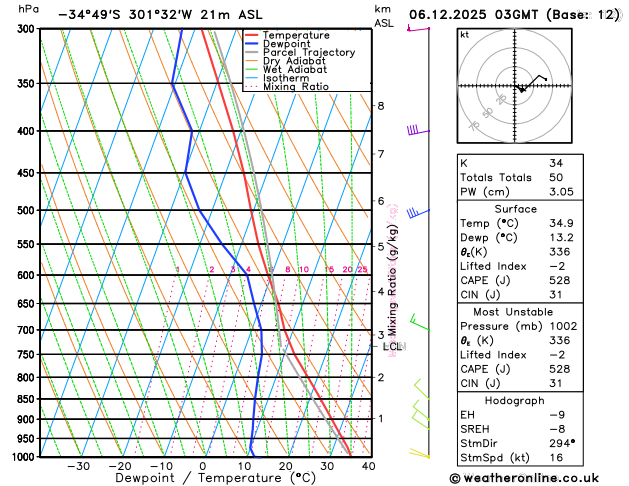The image size is (629, 486).
Task: Click the '-10' temperature axis label
Action: pyautogui.click(x=162, y=466)
